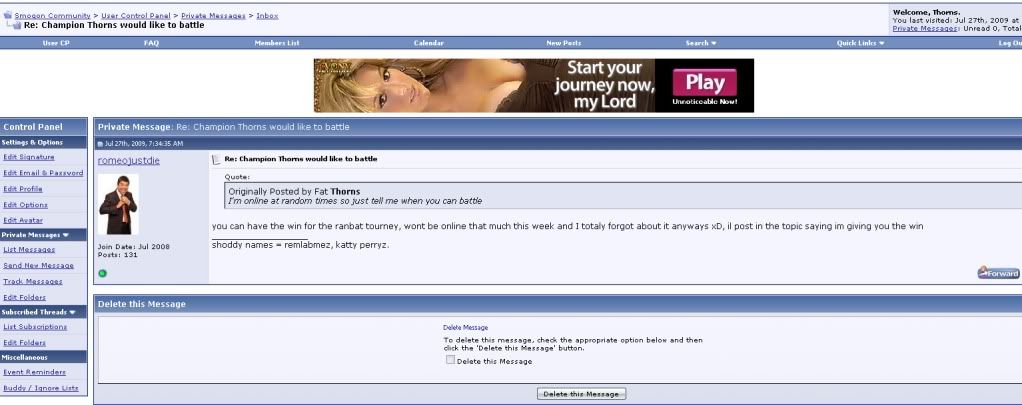This screenshot has width=1022, height=405.
Task: Open romeojustdie's avatar picture
Action: (118, 205)
